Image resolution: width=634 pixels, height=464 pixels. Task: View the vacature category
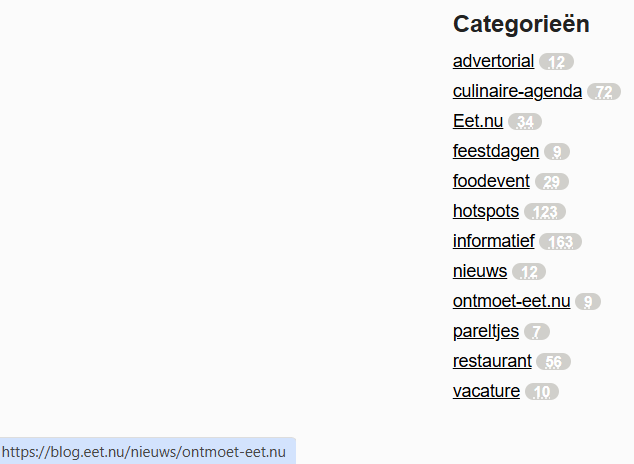[x=486, y=391]
